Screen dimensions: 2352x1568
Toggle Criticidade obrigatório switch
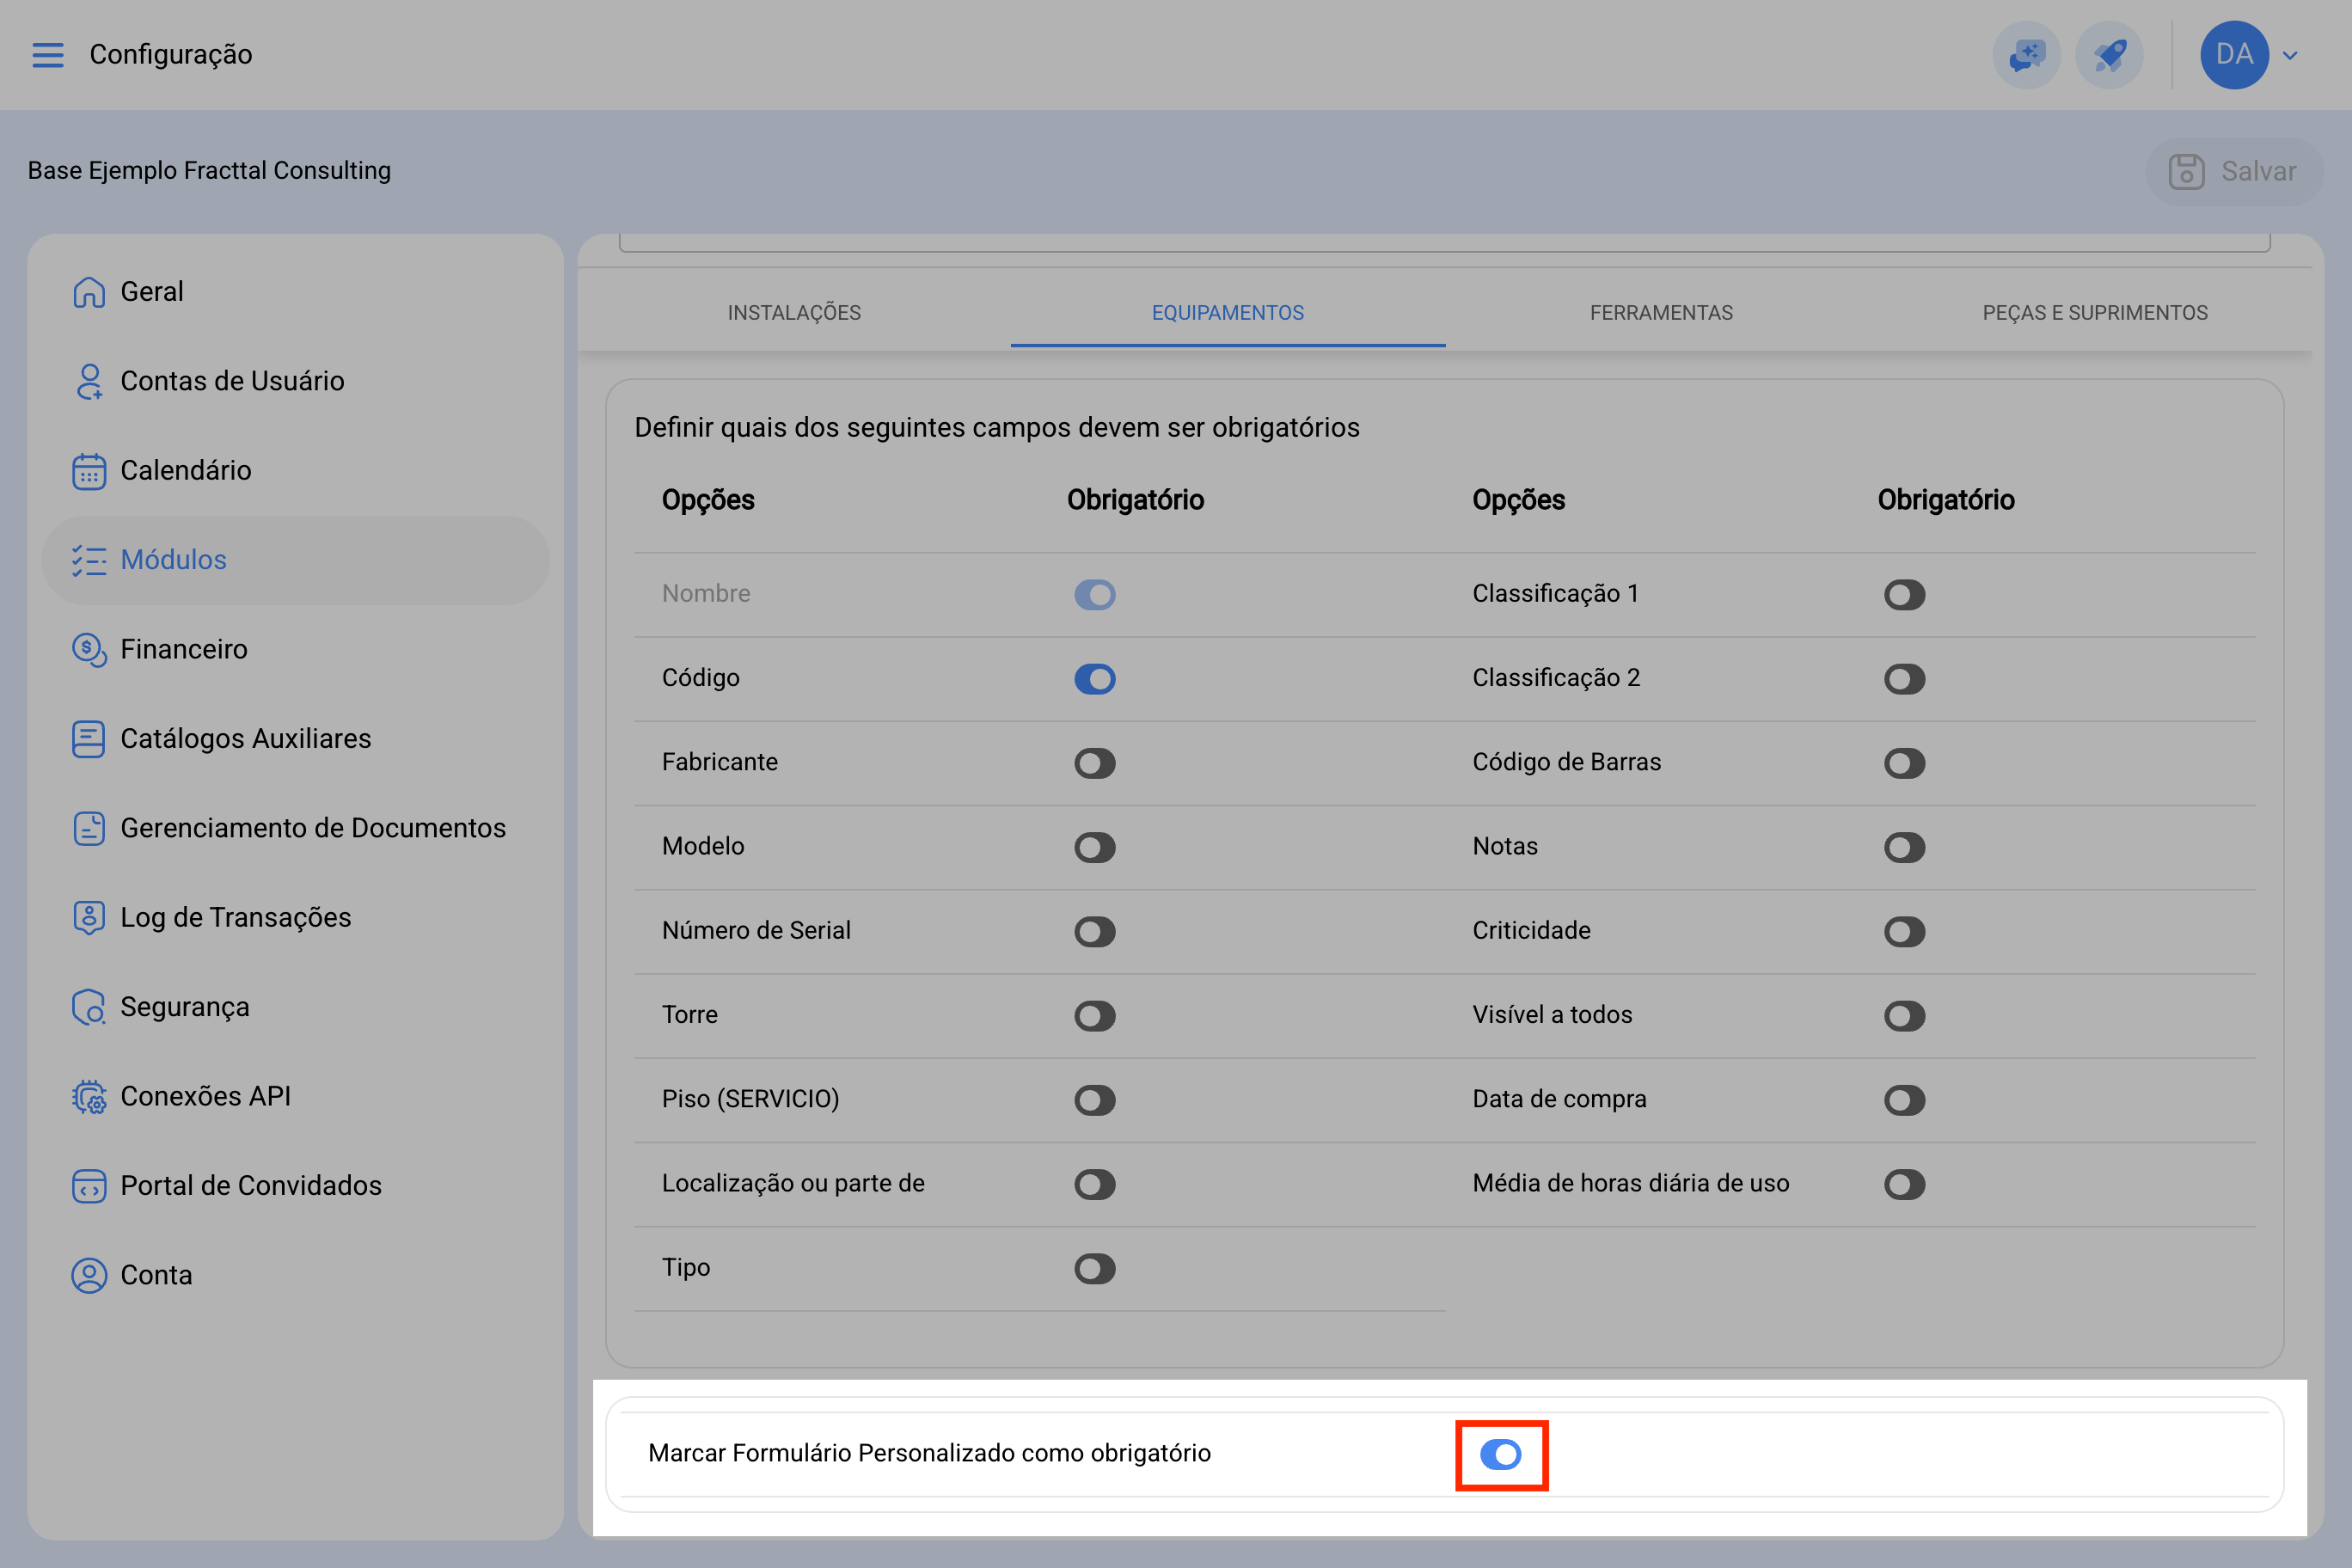[1905, 931]
